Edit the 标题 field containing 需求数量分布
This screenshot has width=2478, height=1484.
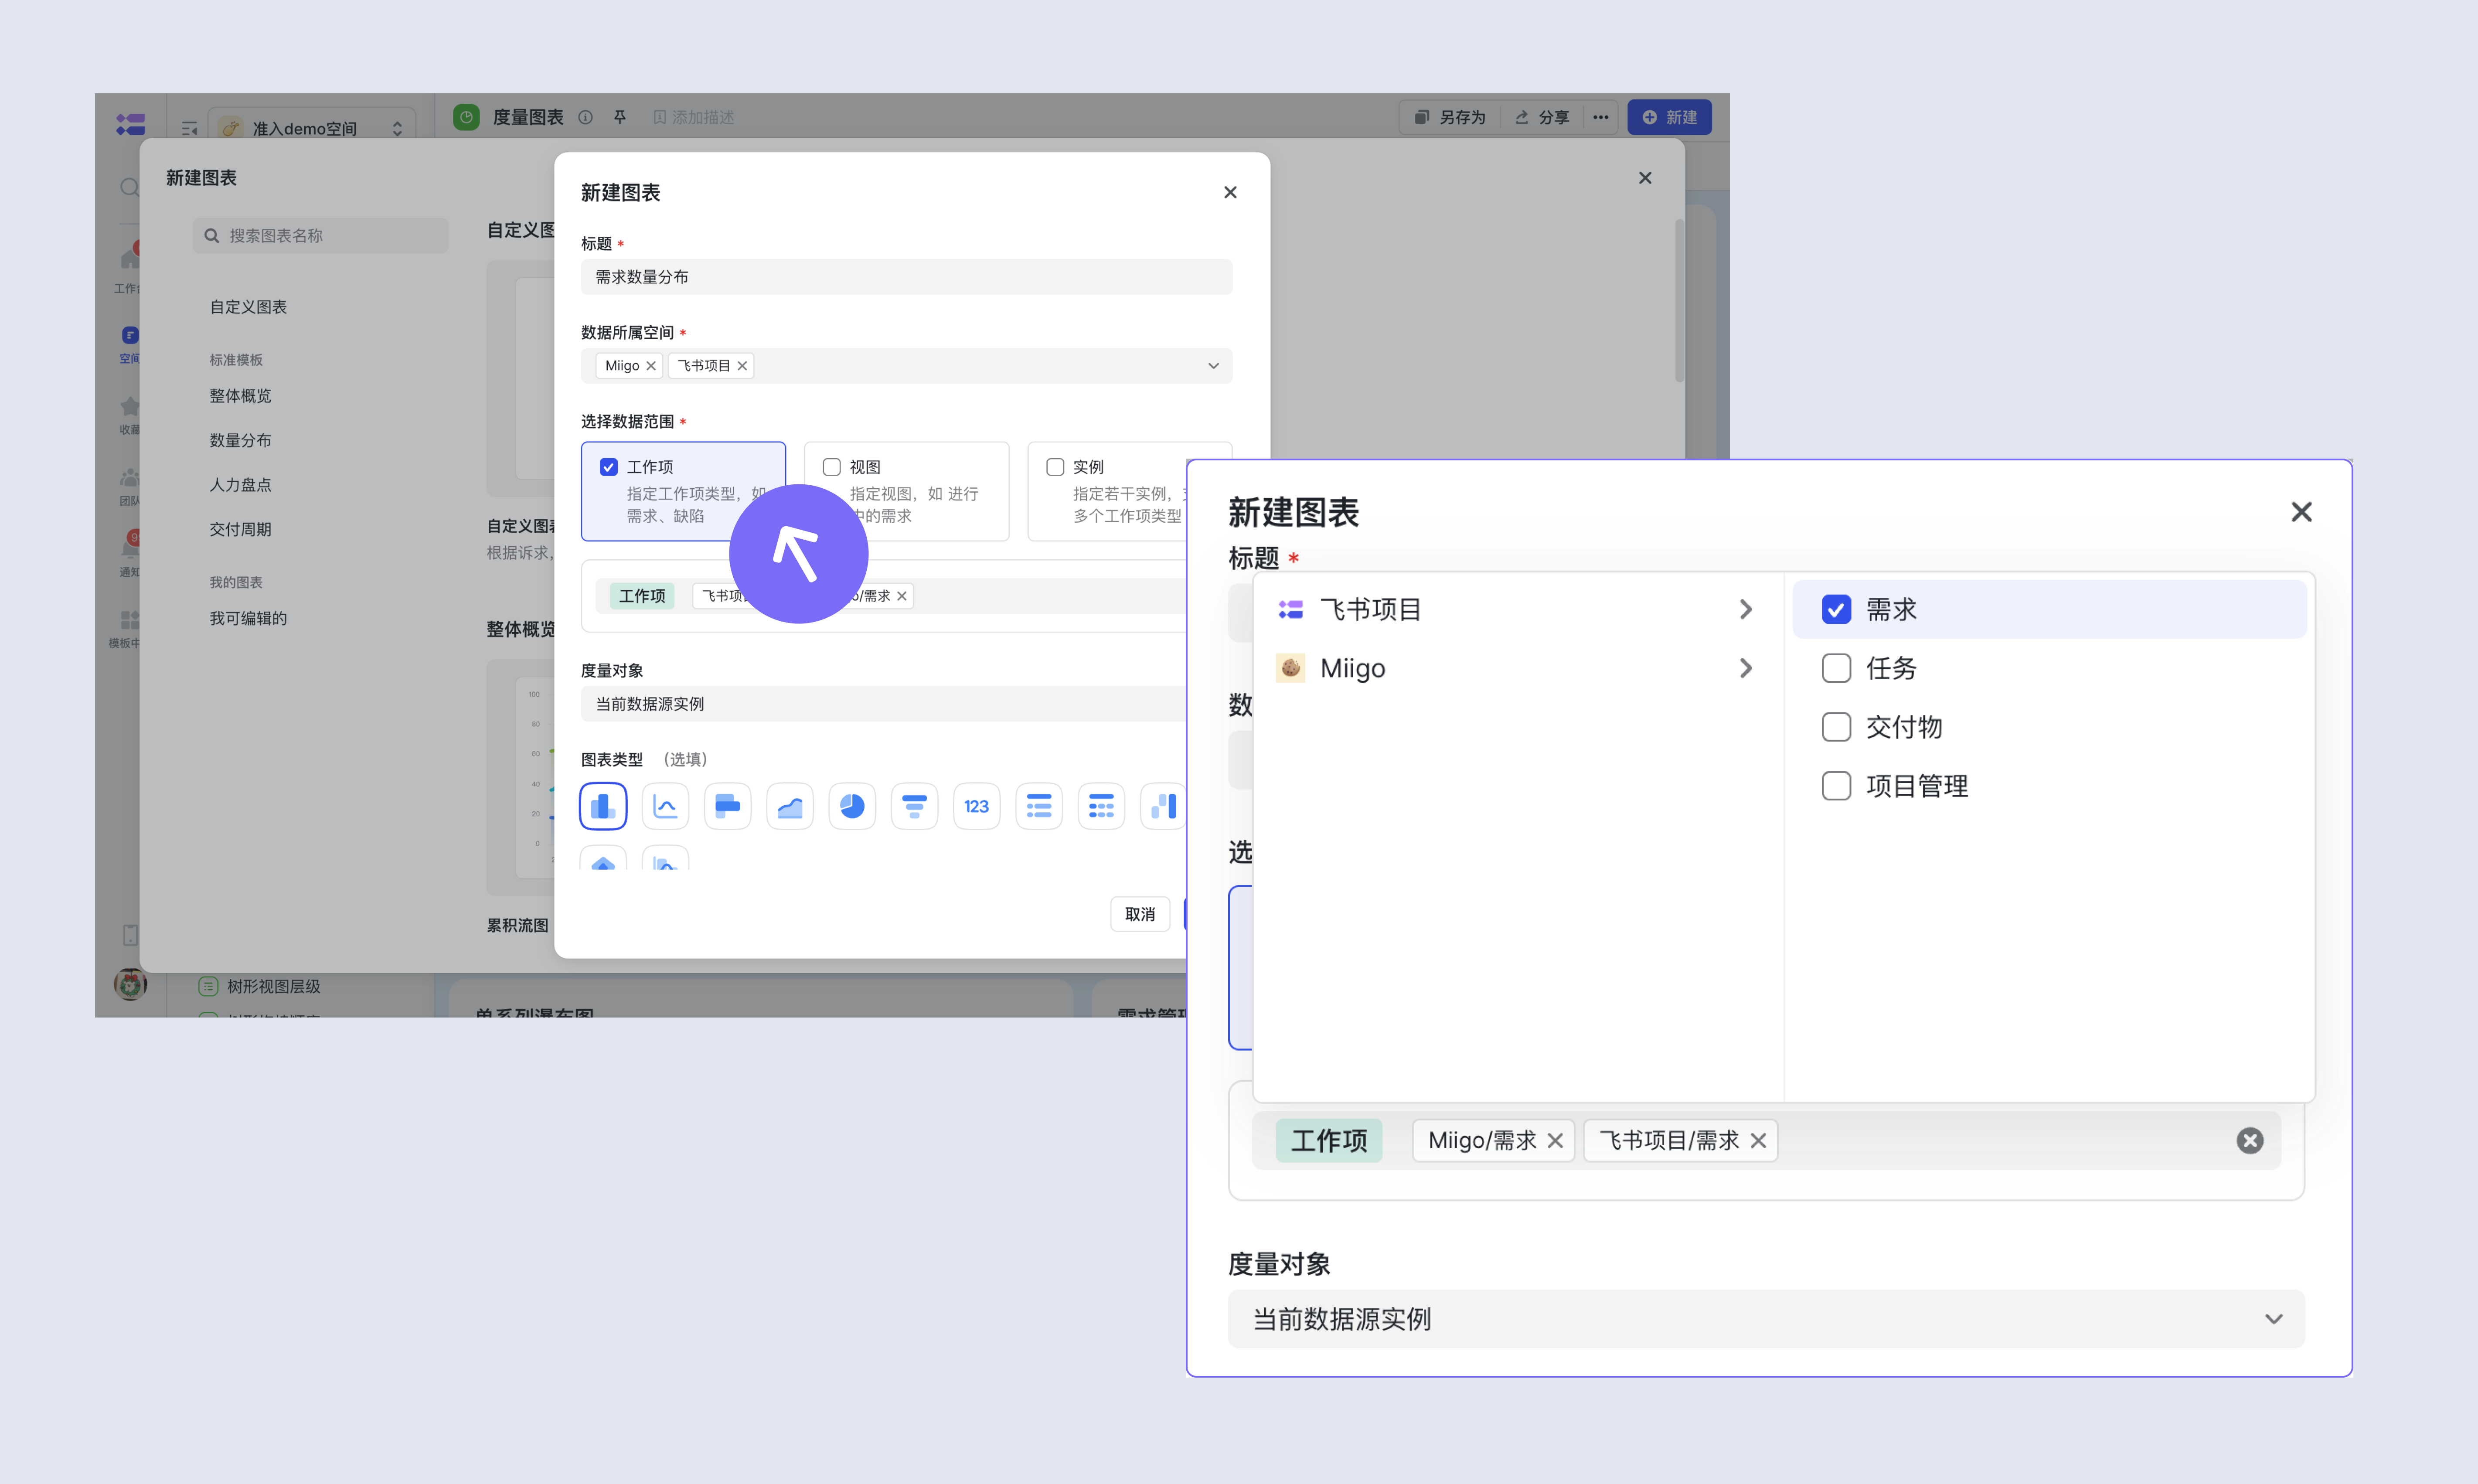coord(906,277)
